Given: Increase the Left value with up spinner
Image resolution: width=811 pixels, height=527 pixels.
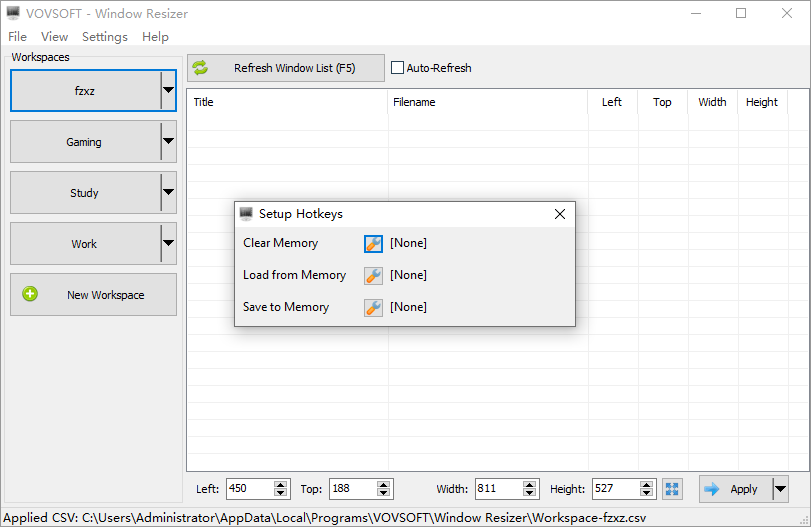Looking at the screenshot, I should [280, 485].
